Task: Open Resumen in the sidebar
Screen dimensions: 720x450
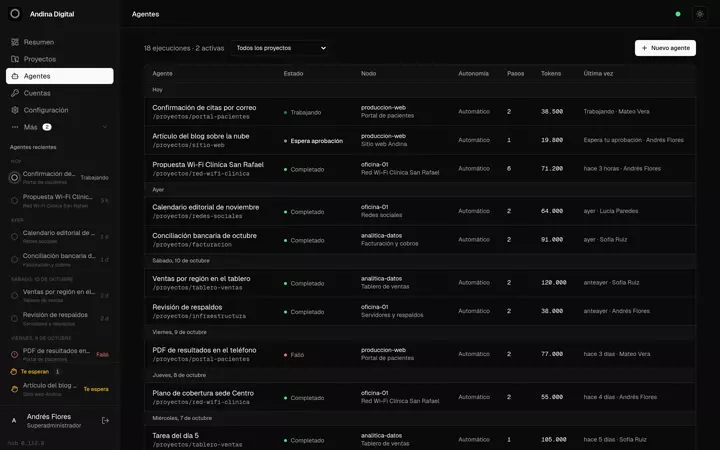Action: pos(60,42)
